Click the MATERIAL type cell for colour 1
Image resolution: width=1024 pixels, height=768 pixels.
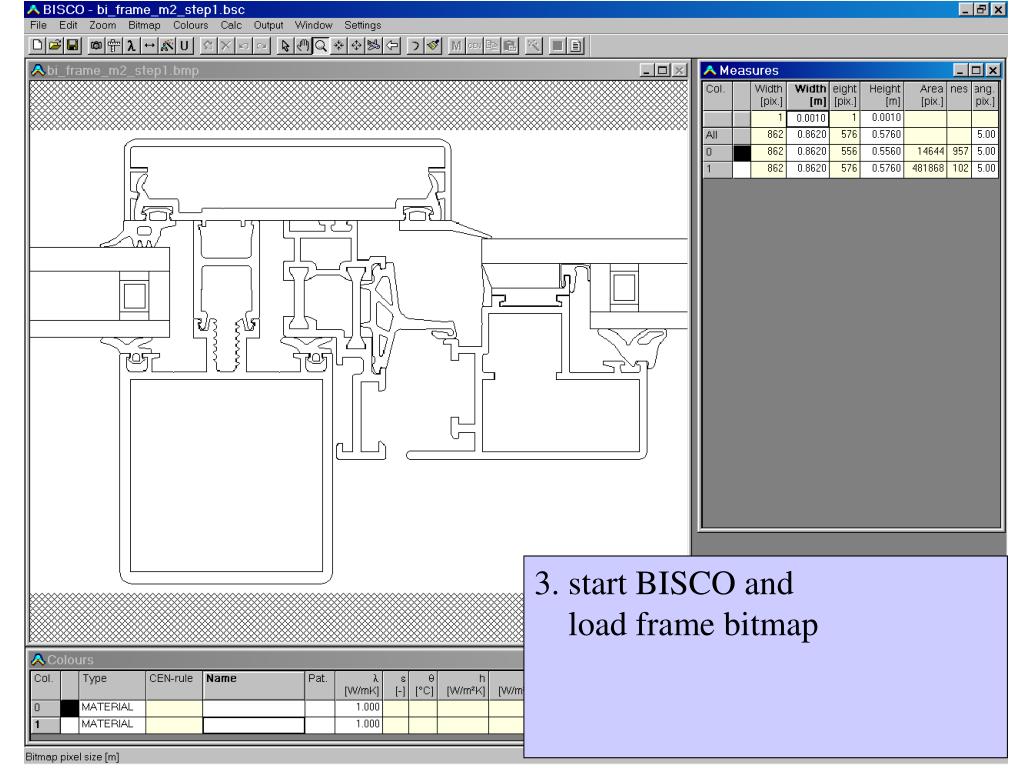click(112, 724)
